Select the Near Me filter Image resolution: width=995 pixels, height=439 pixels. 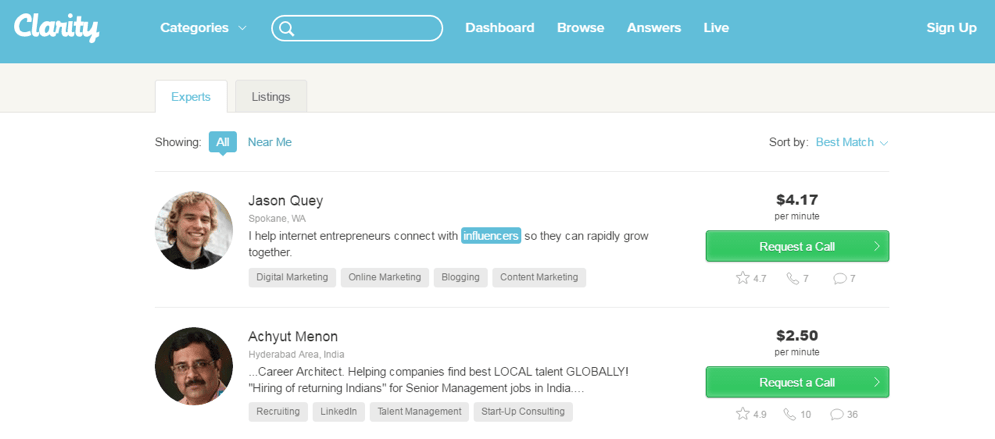(x=270, y=142)
